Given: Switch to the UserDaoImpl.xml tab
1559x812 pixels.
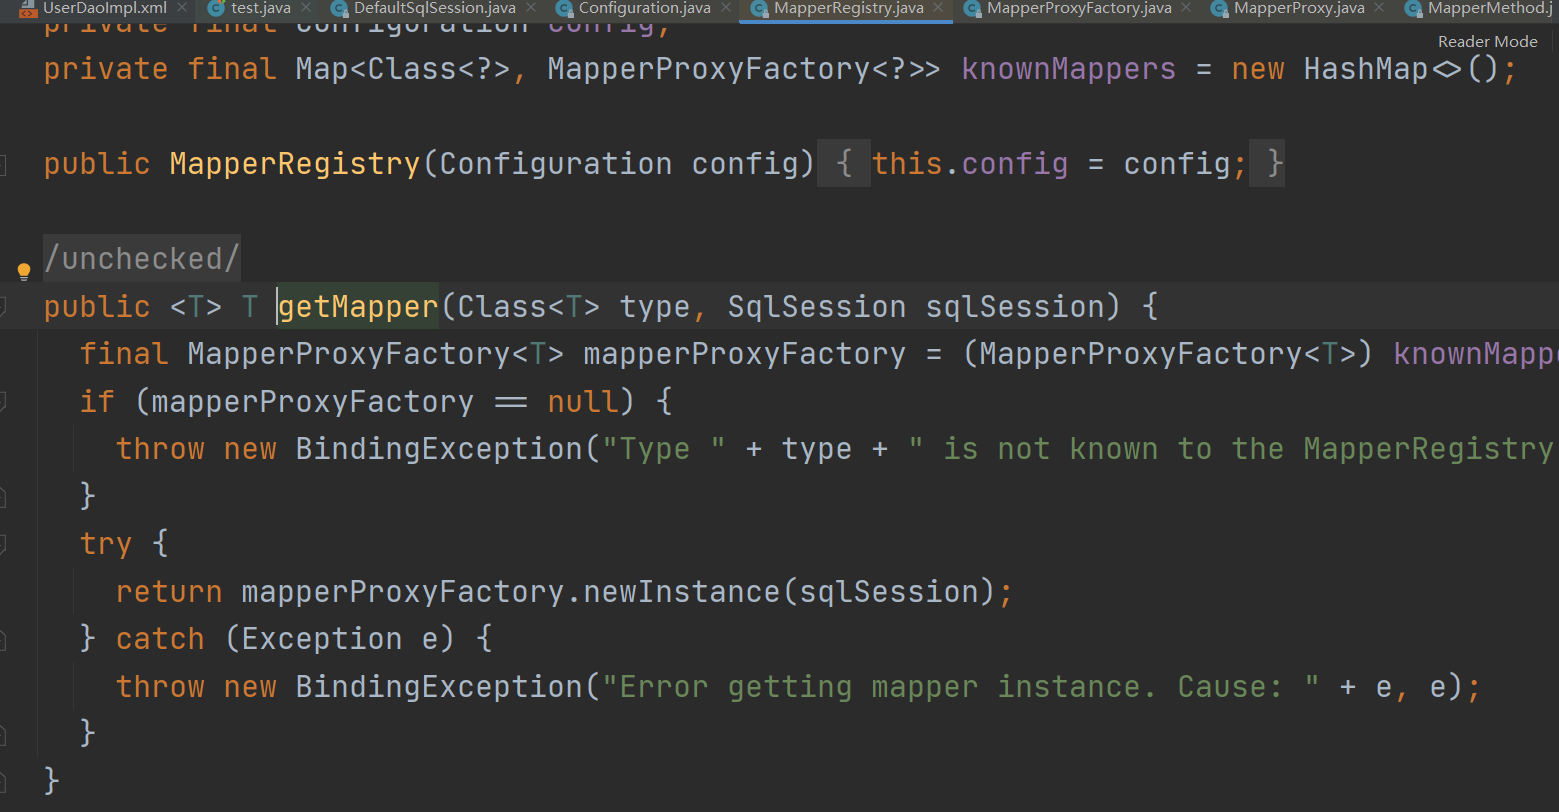Looking at the screenshot, I should (104, 8).
